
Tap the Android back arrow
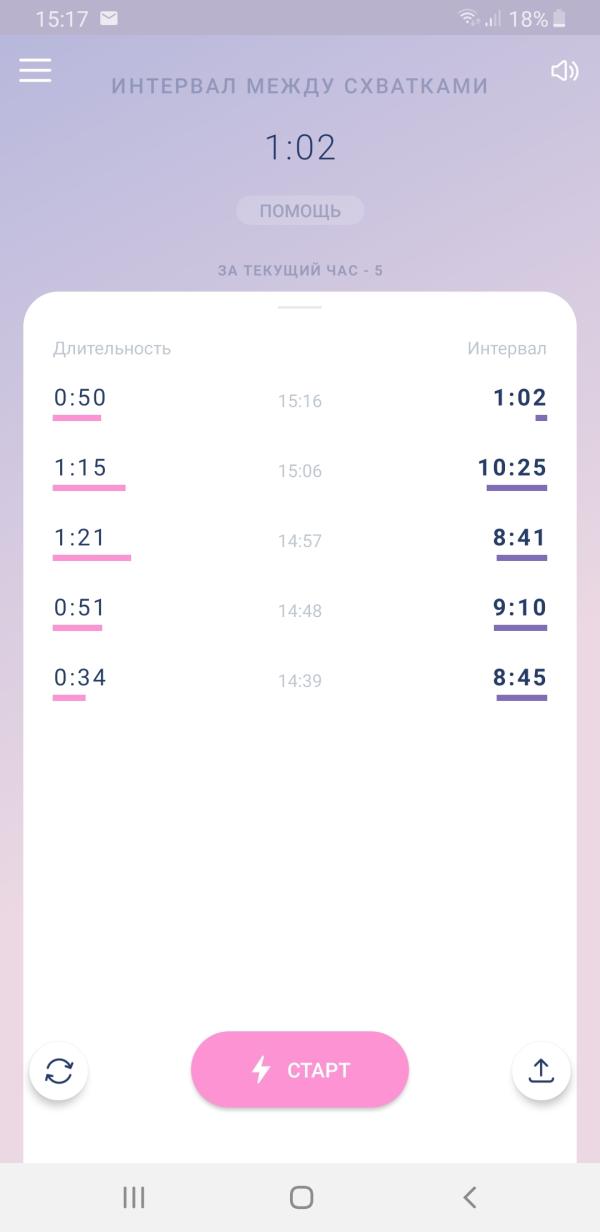click(469, 1197)
